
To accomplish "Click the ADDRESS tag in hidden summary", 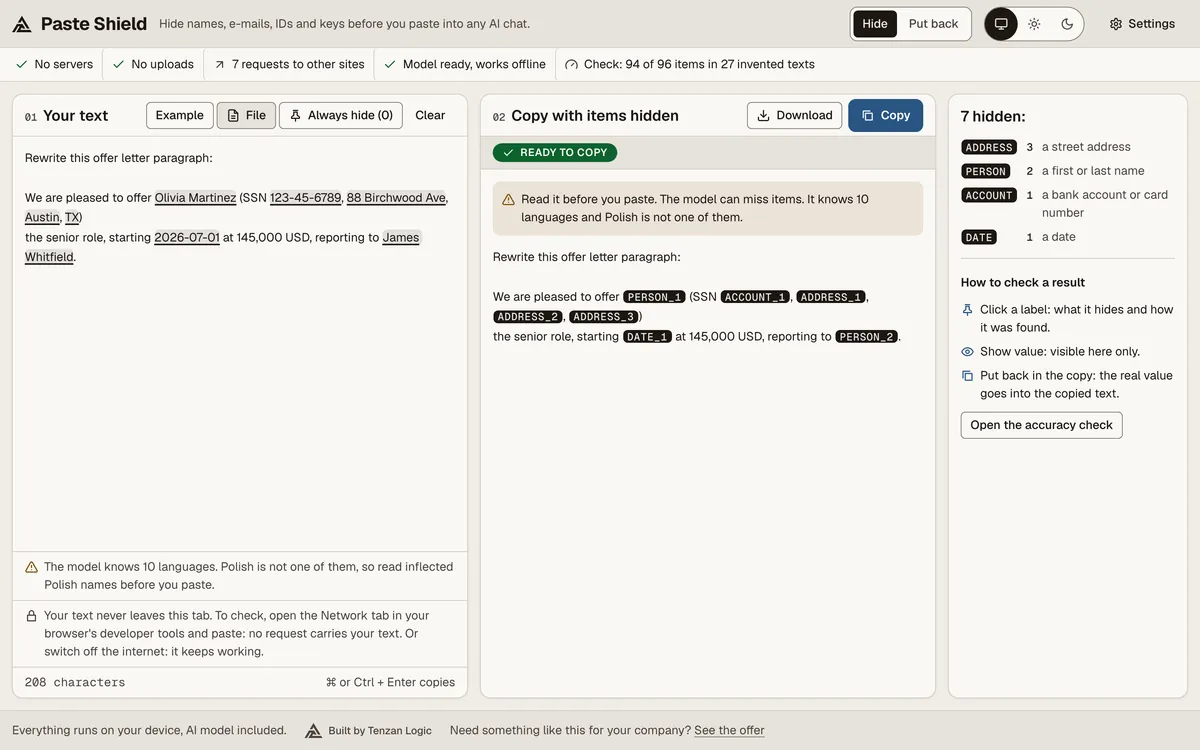I will pyautogui.click(x=989, y=147).
